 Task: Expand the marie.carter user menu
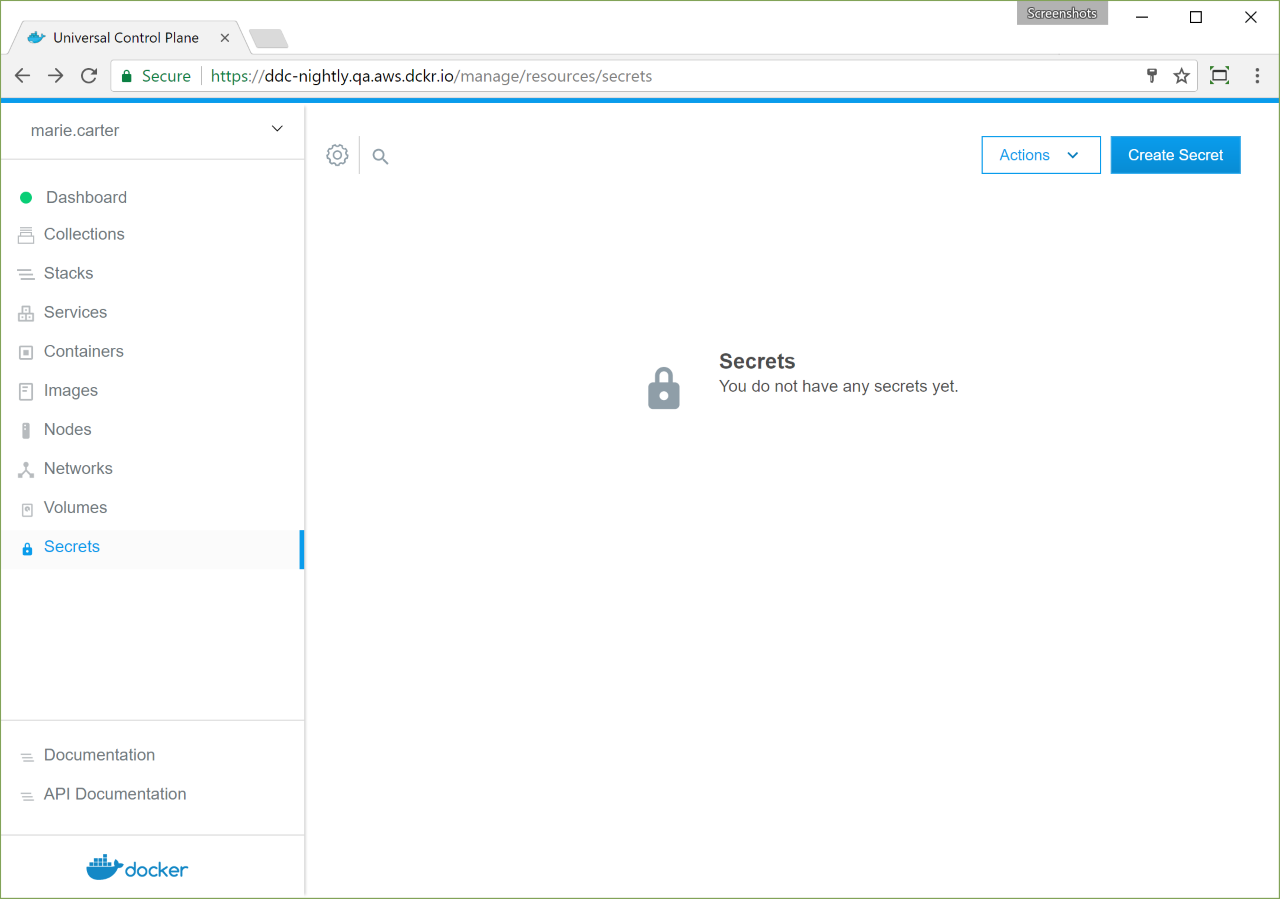277,129
